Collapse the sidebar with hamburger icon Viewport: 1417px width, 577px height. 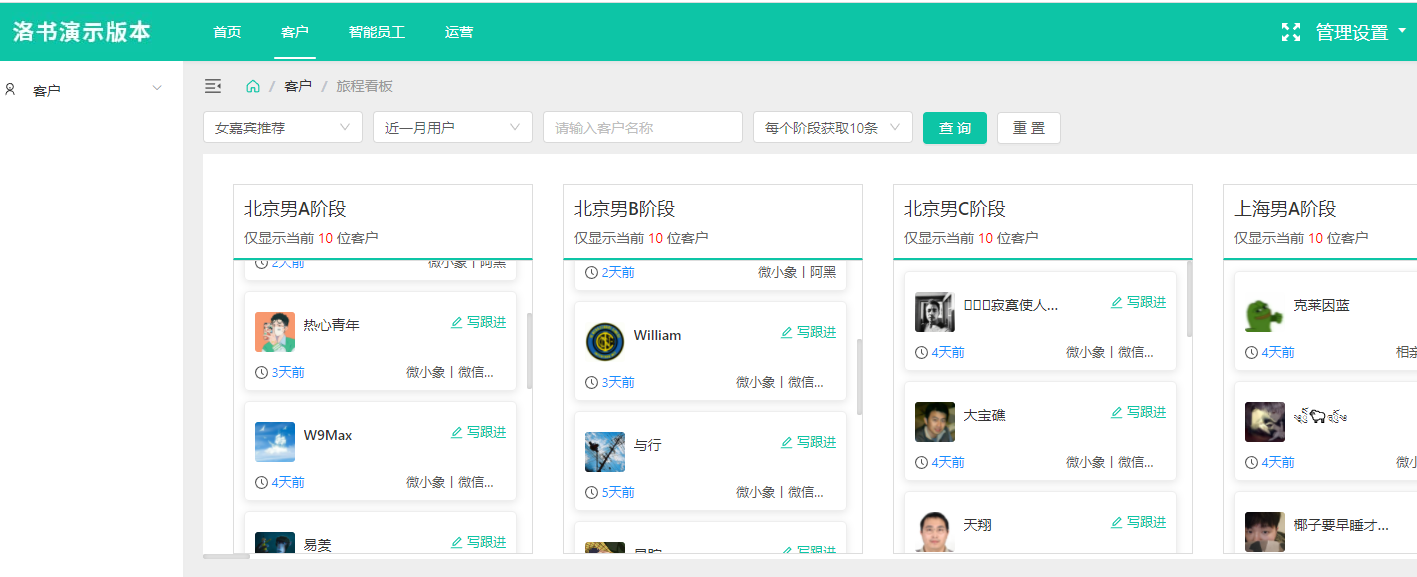pyautogui.click(x=213, y=86)
